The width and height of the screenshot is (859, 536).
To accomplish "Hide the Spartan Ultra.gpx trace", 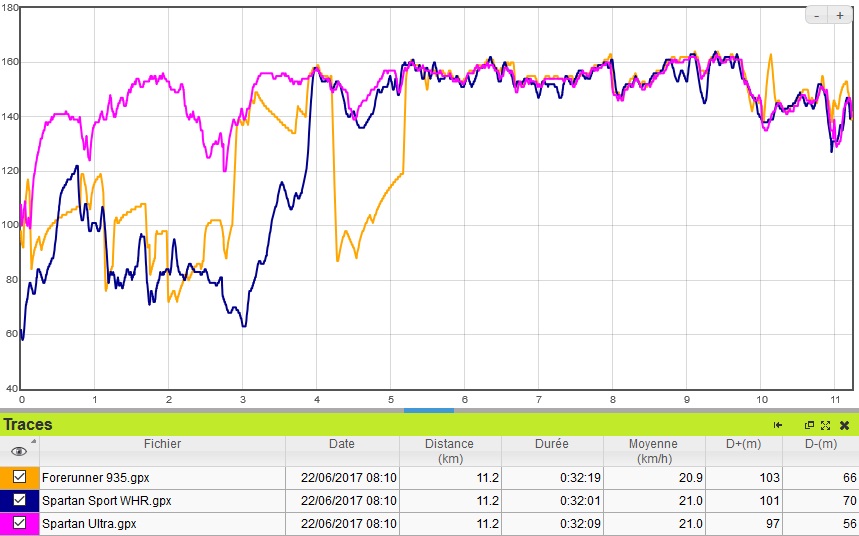I will coord(19,523).
